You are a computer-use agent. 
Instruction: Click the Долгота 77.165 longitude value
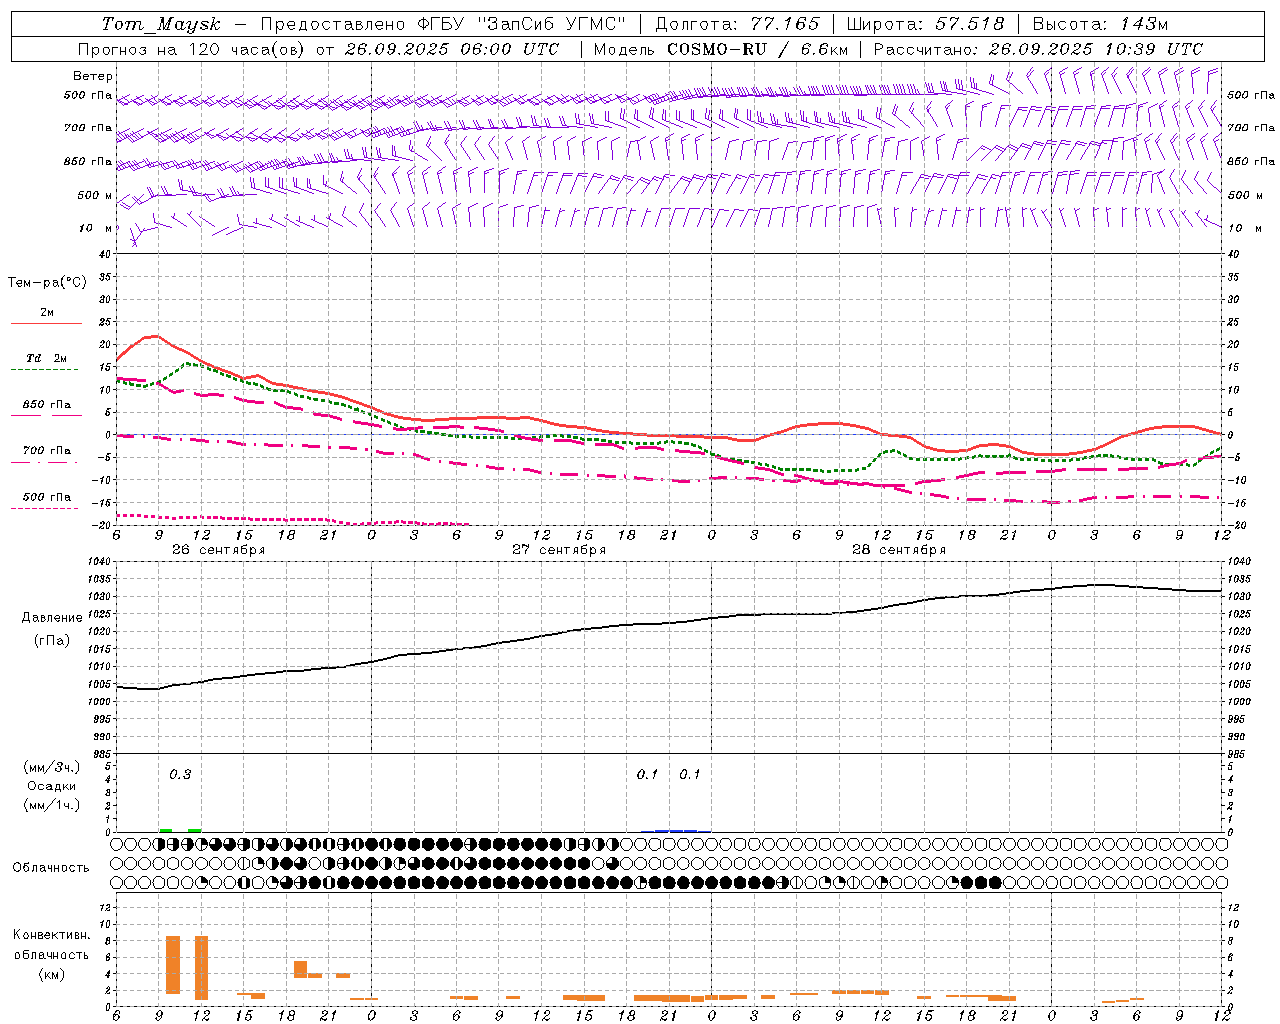click(784, 24)
